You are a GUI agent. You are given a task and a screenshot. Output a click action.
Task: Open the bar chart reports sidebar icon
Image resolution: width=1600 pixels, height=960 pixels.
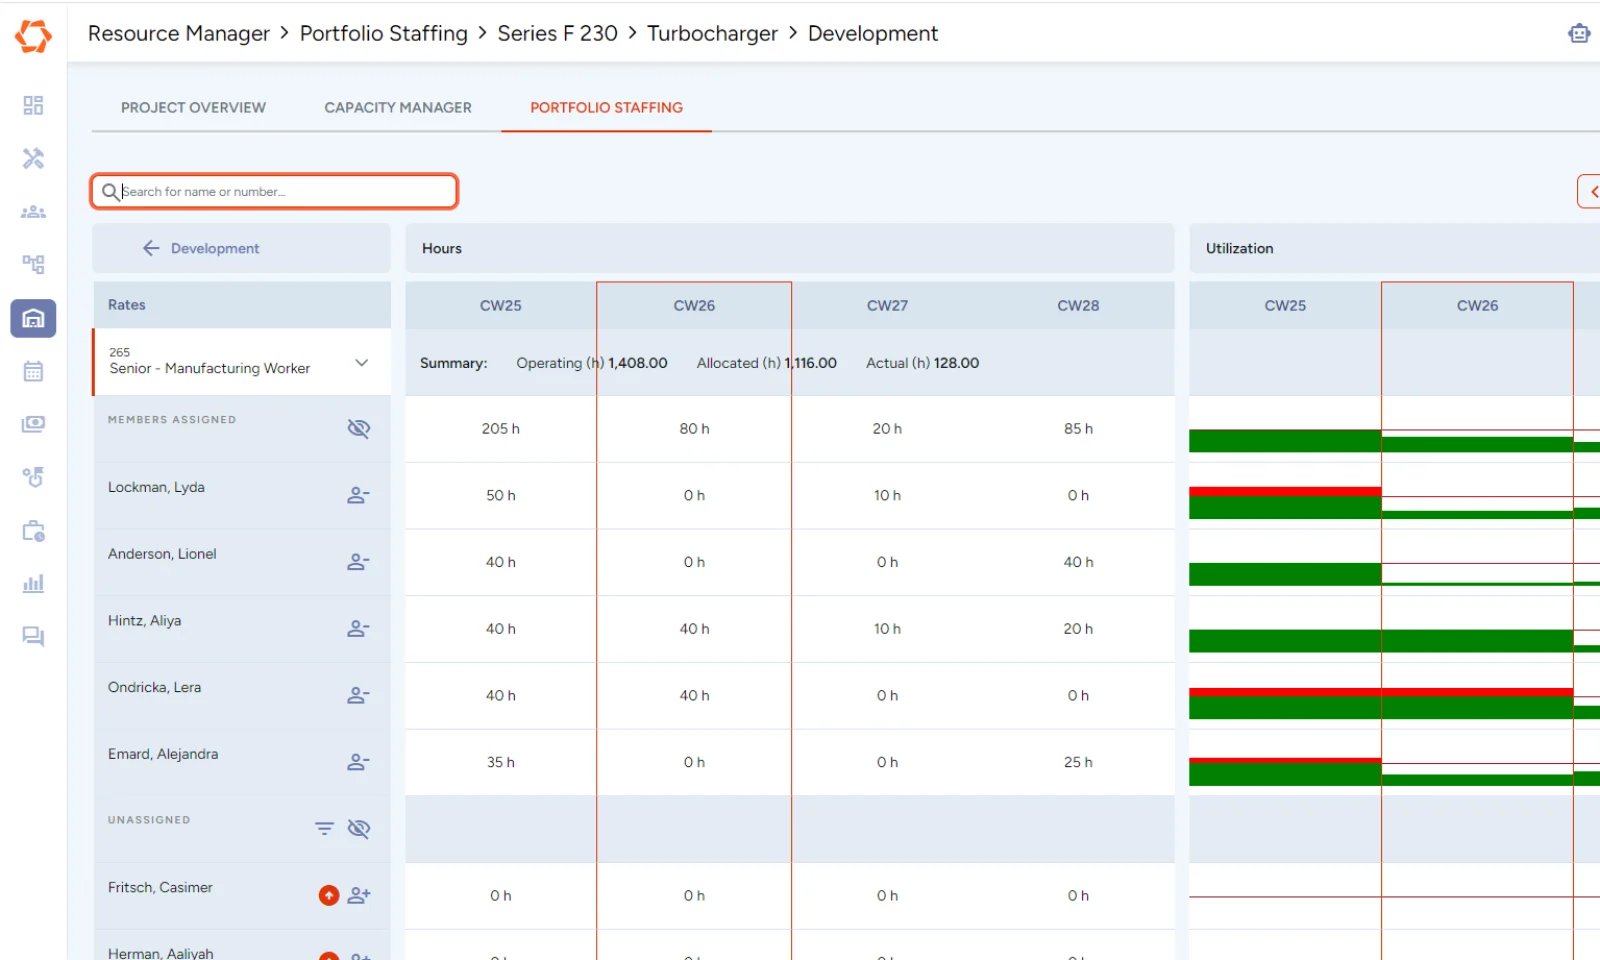[x=33, y=584]
